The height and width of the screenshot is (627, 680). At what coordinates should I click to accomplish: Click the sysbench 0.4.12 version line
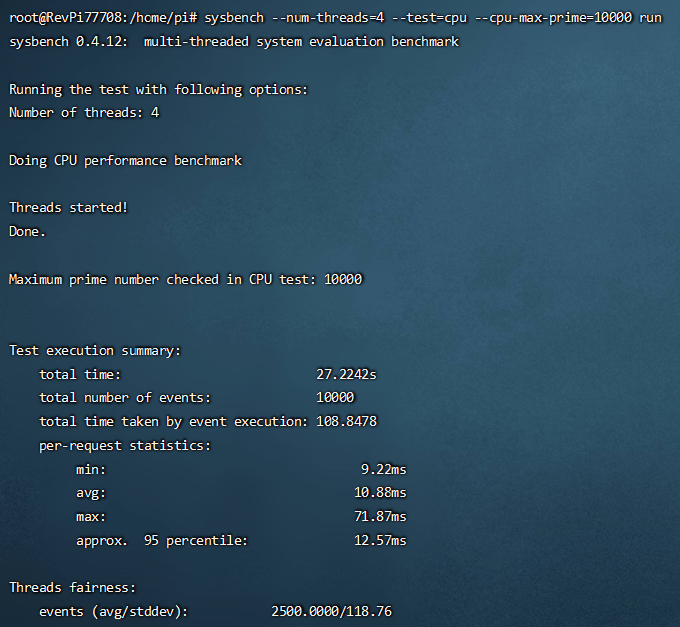[233, 41]
